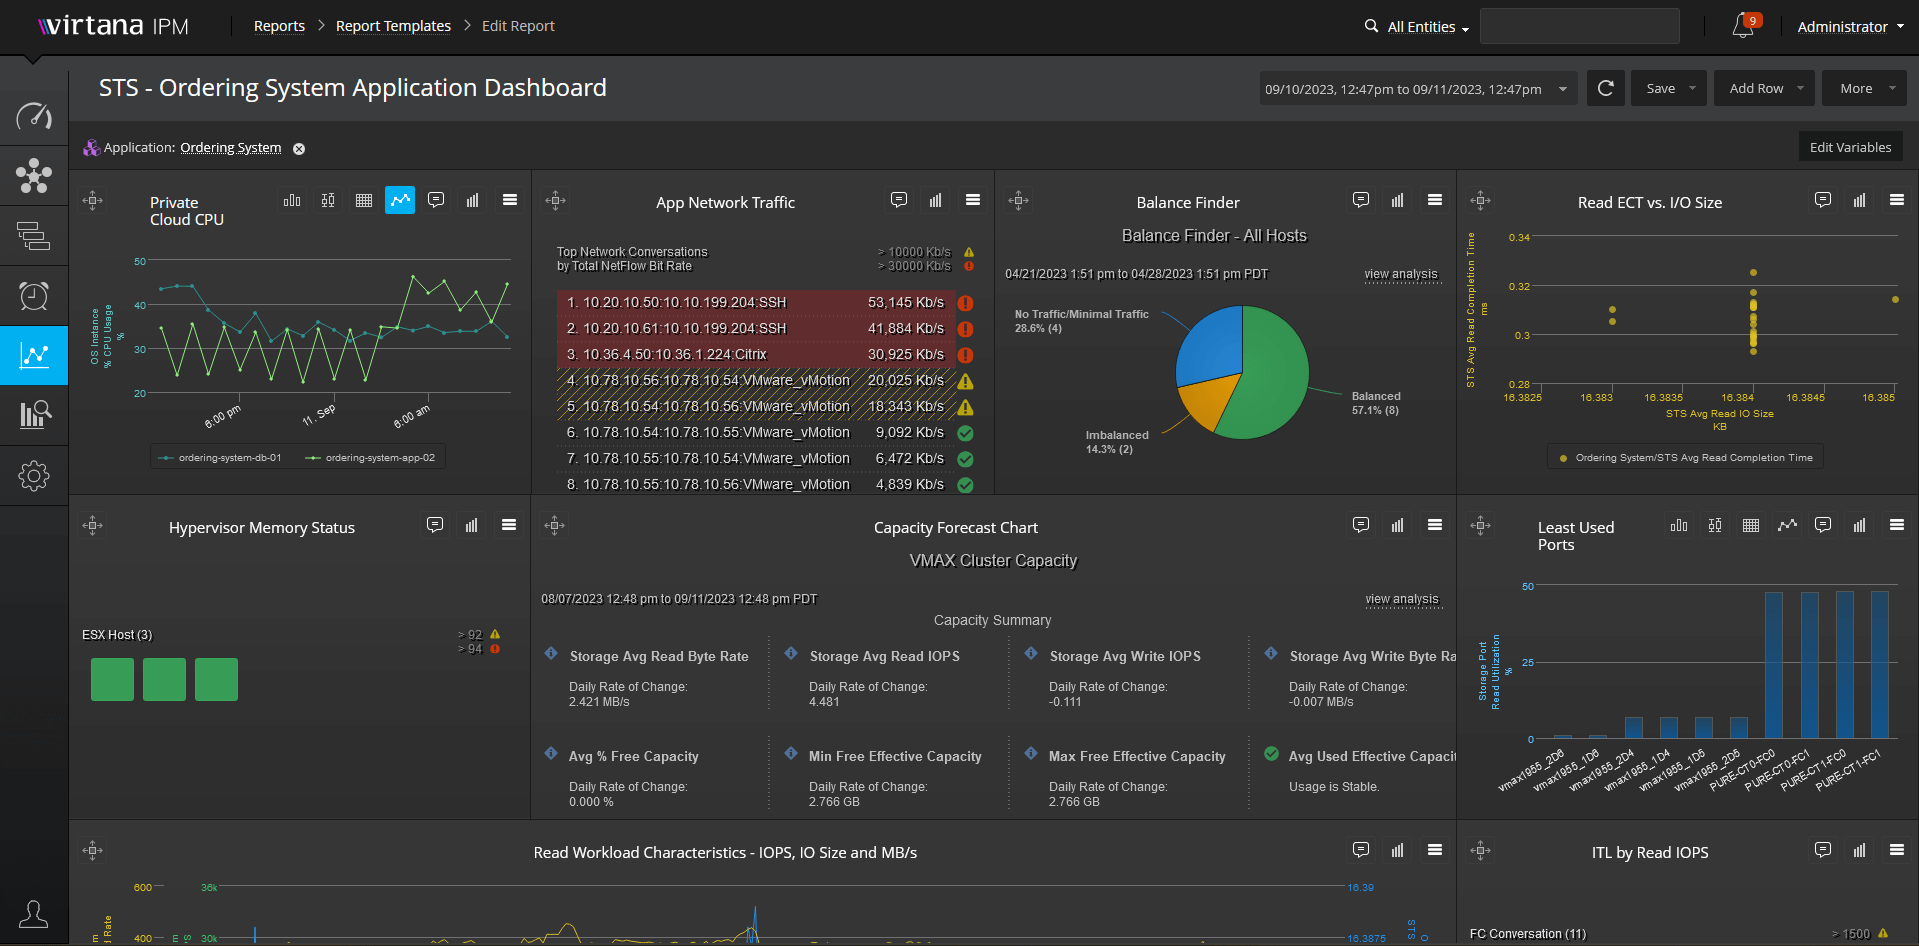1919x946 pixels.
Task: Open comments on App Network Traffic widget
Action: point(899,200)
